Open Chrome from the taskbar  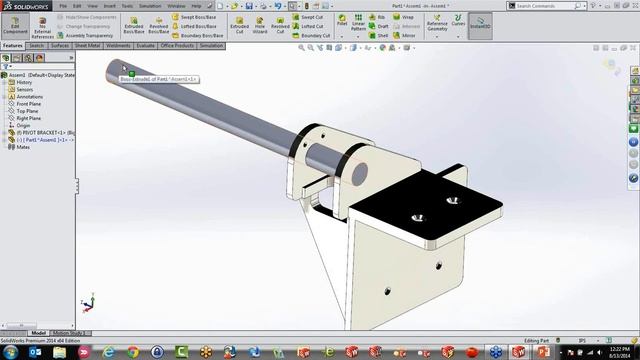coord(133,352)
